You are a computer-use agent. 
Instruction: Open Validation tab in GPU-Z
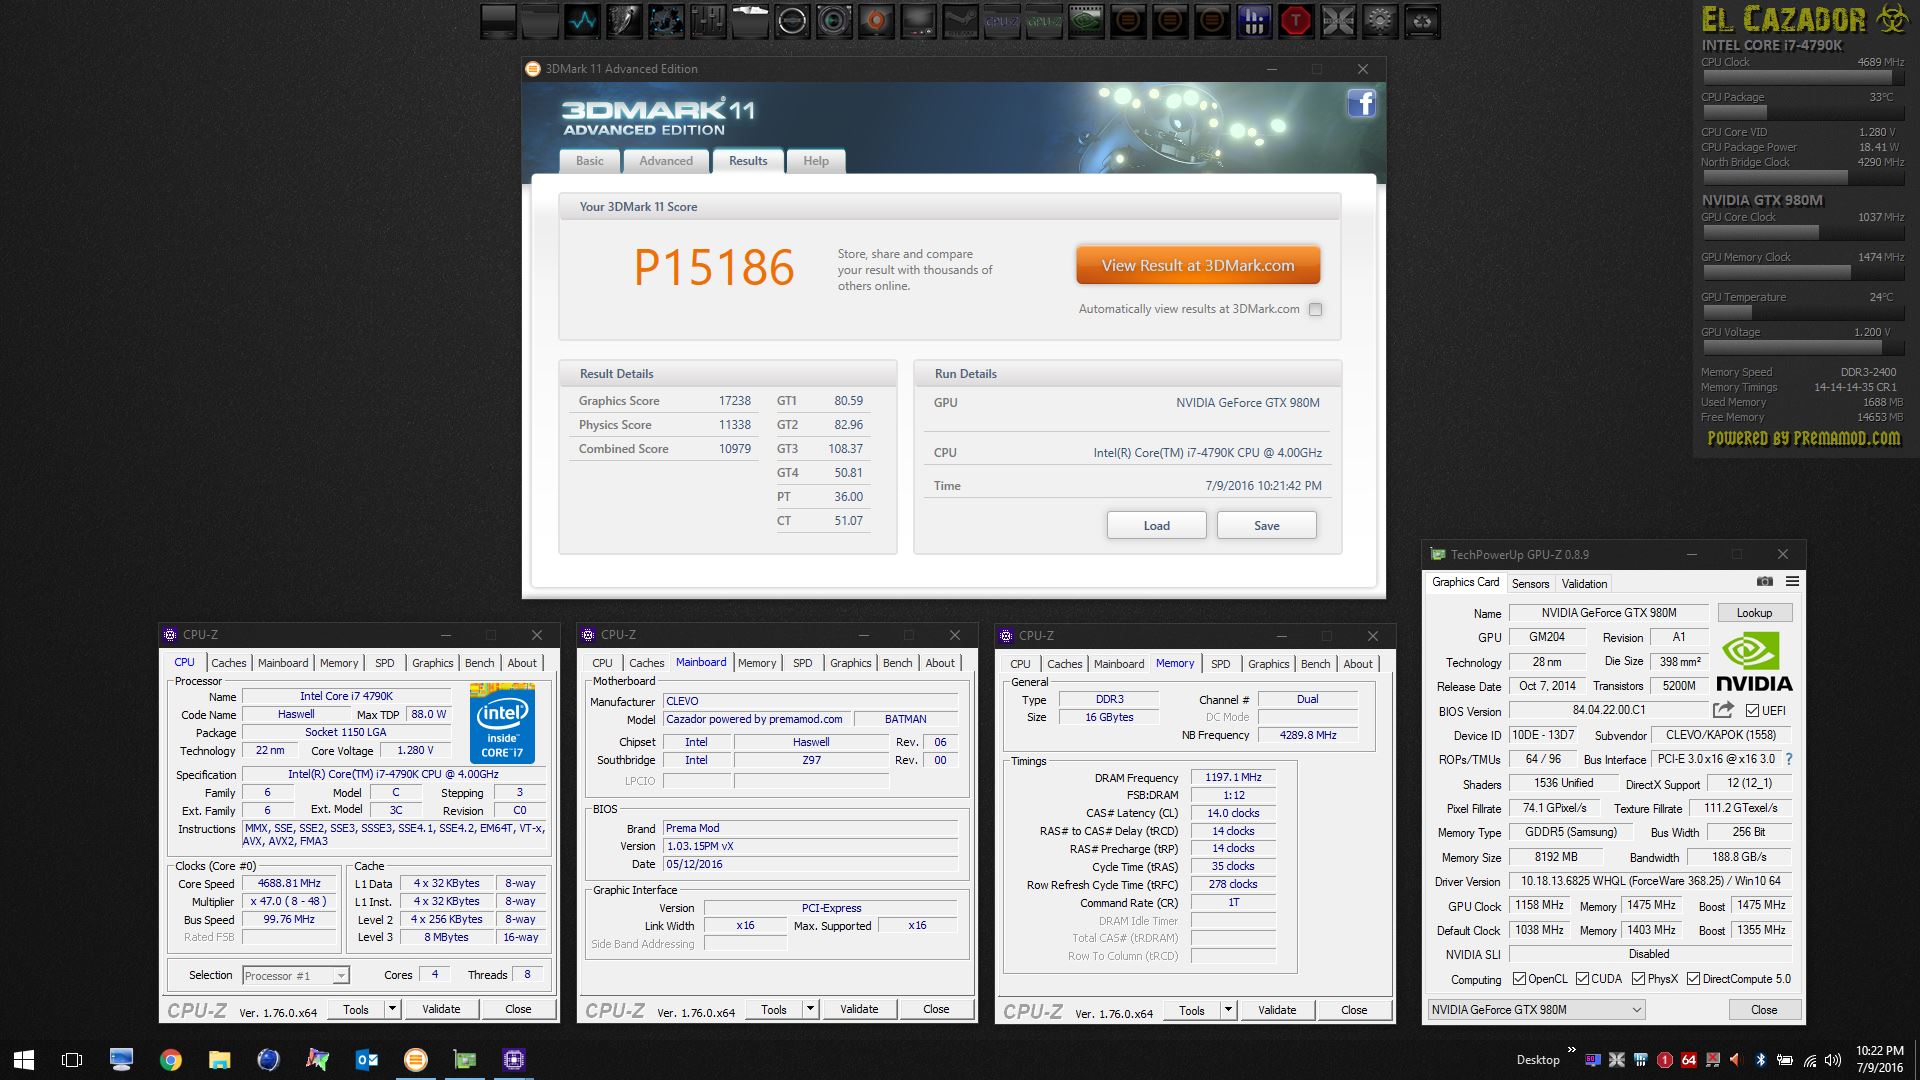click(x=1584, y=584)
